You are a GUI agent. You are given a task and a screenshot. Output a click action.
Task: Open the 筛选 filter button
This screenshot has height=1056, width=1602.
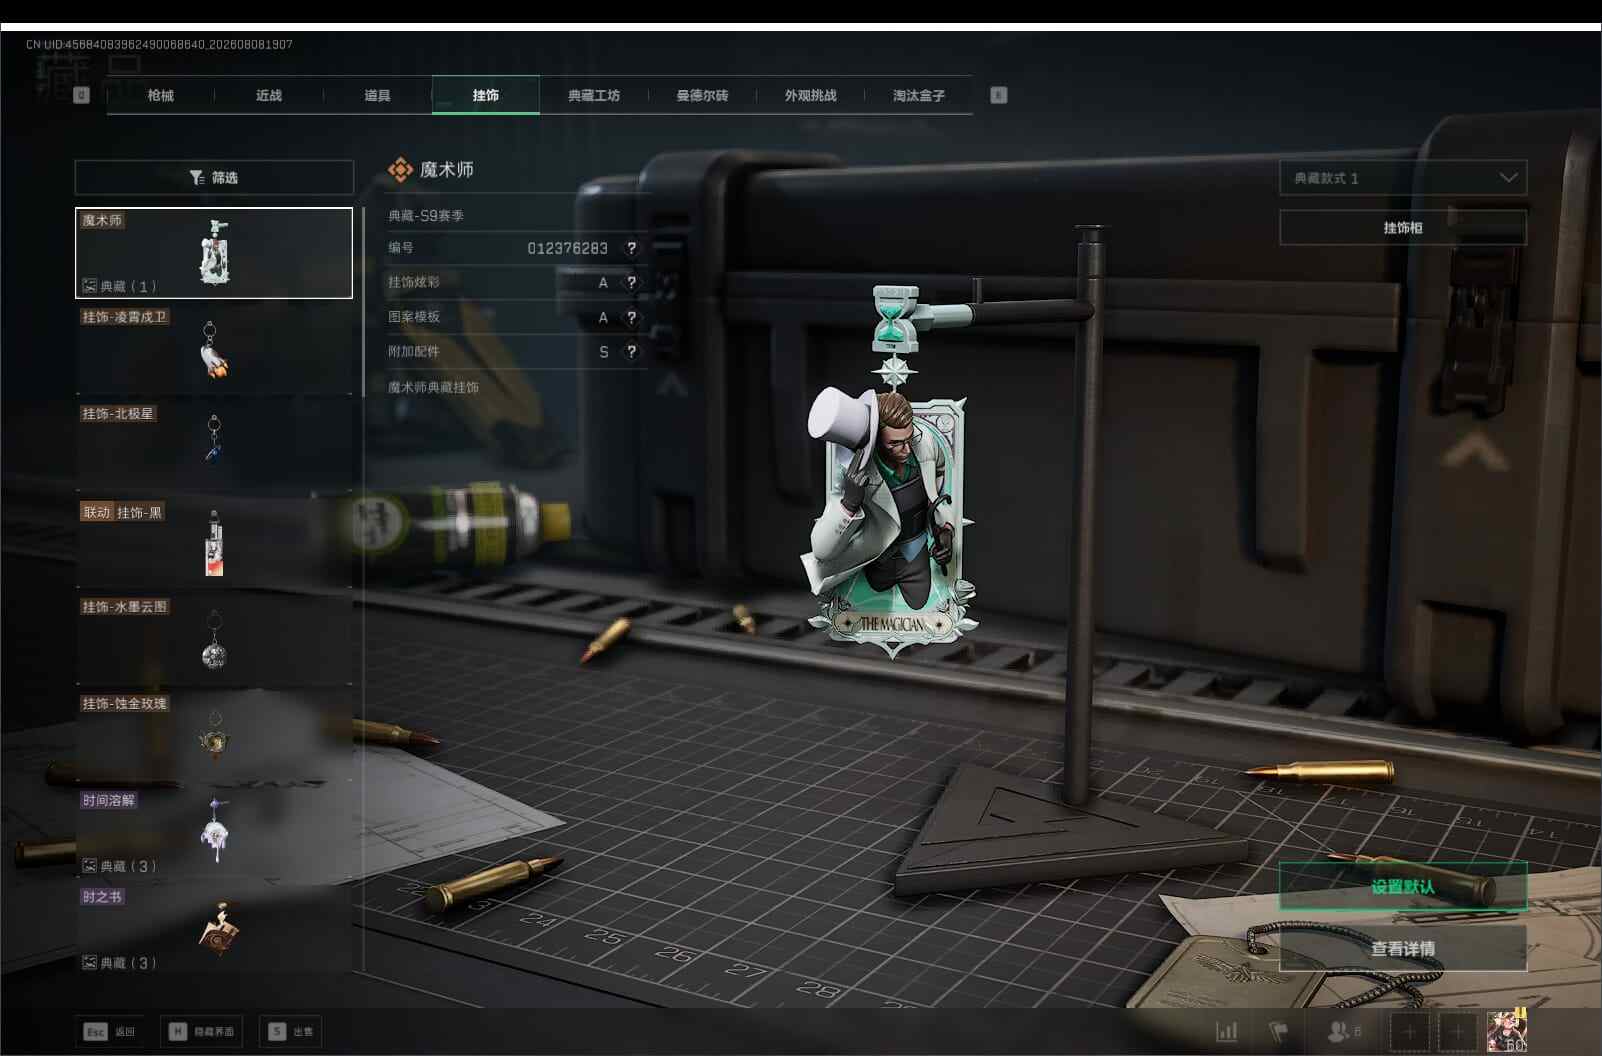(214, 177)
